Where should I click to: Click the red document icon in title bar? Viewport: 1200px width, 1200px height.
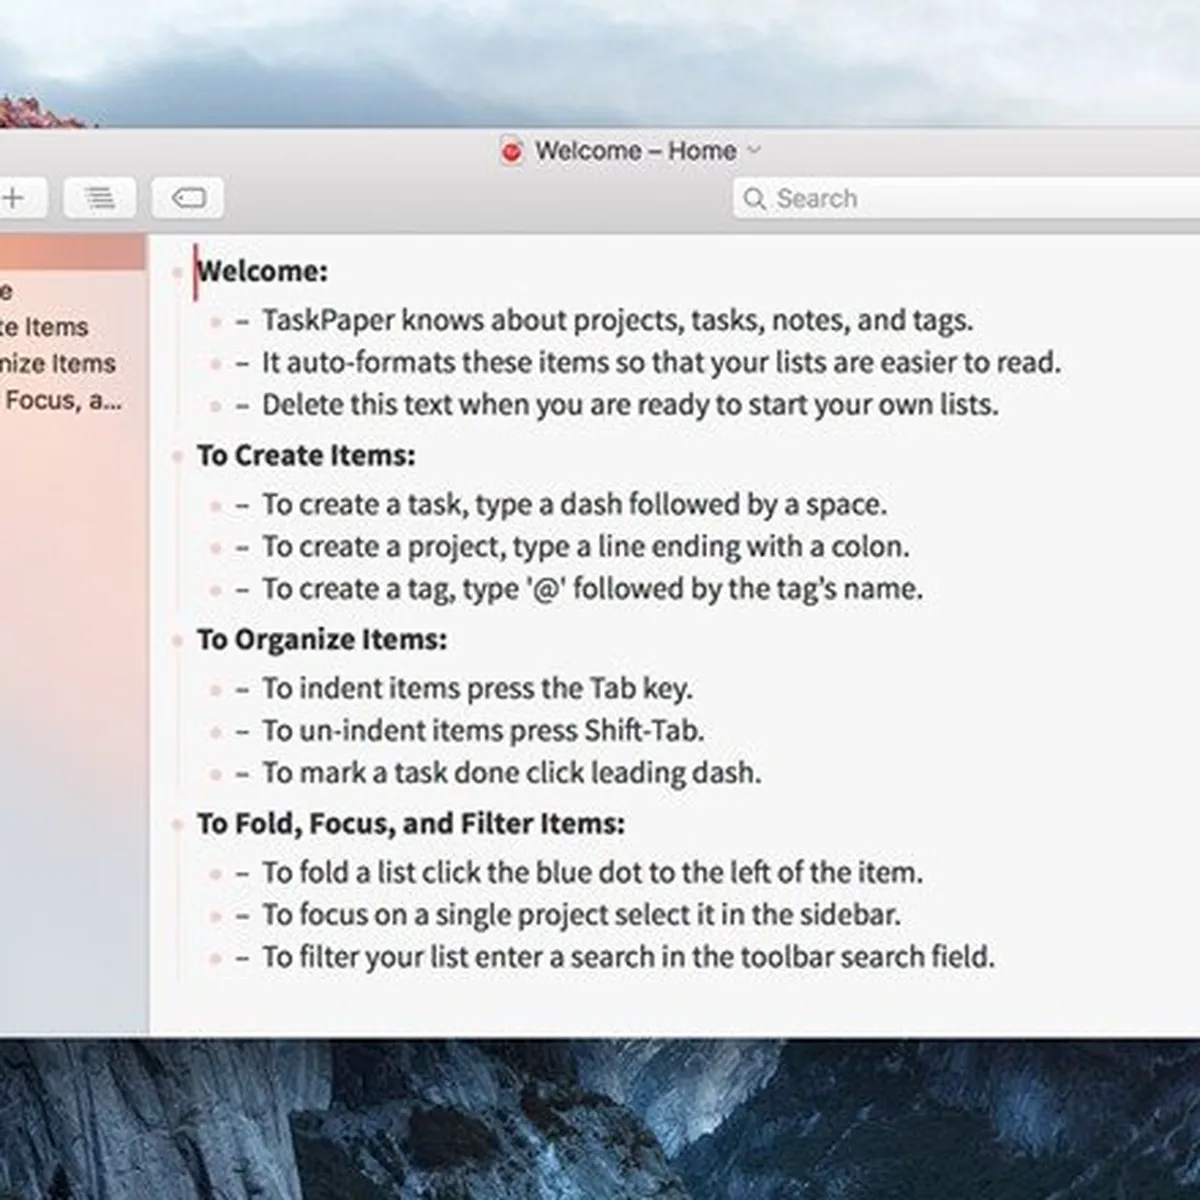(512, 152)
